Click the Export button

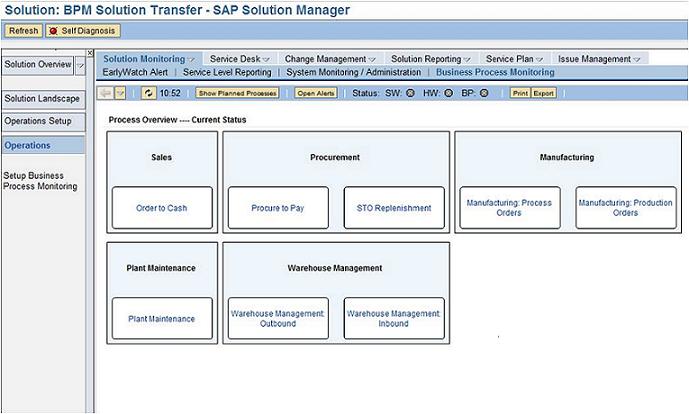pyautogui.click(x=544, y=93)
